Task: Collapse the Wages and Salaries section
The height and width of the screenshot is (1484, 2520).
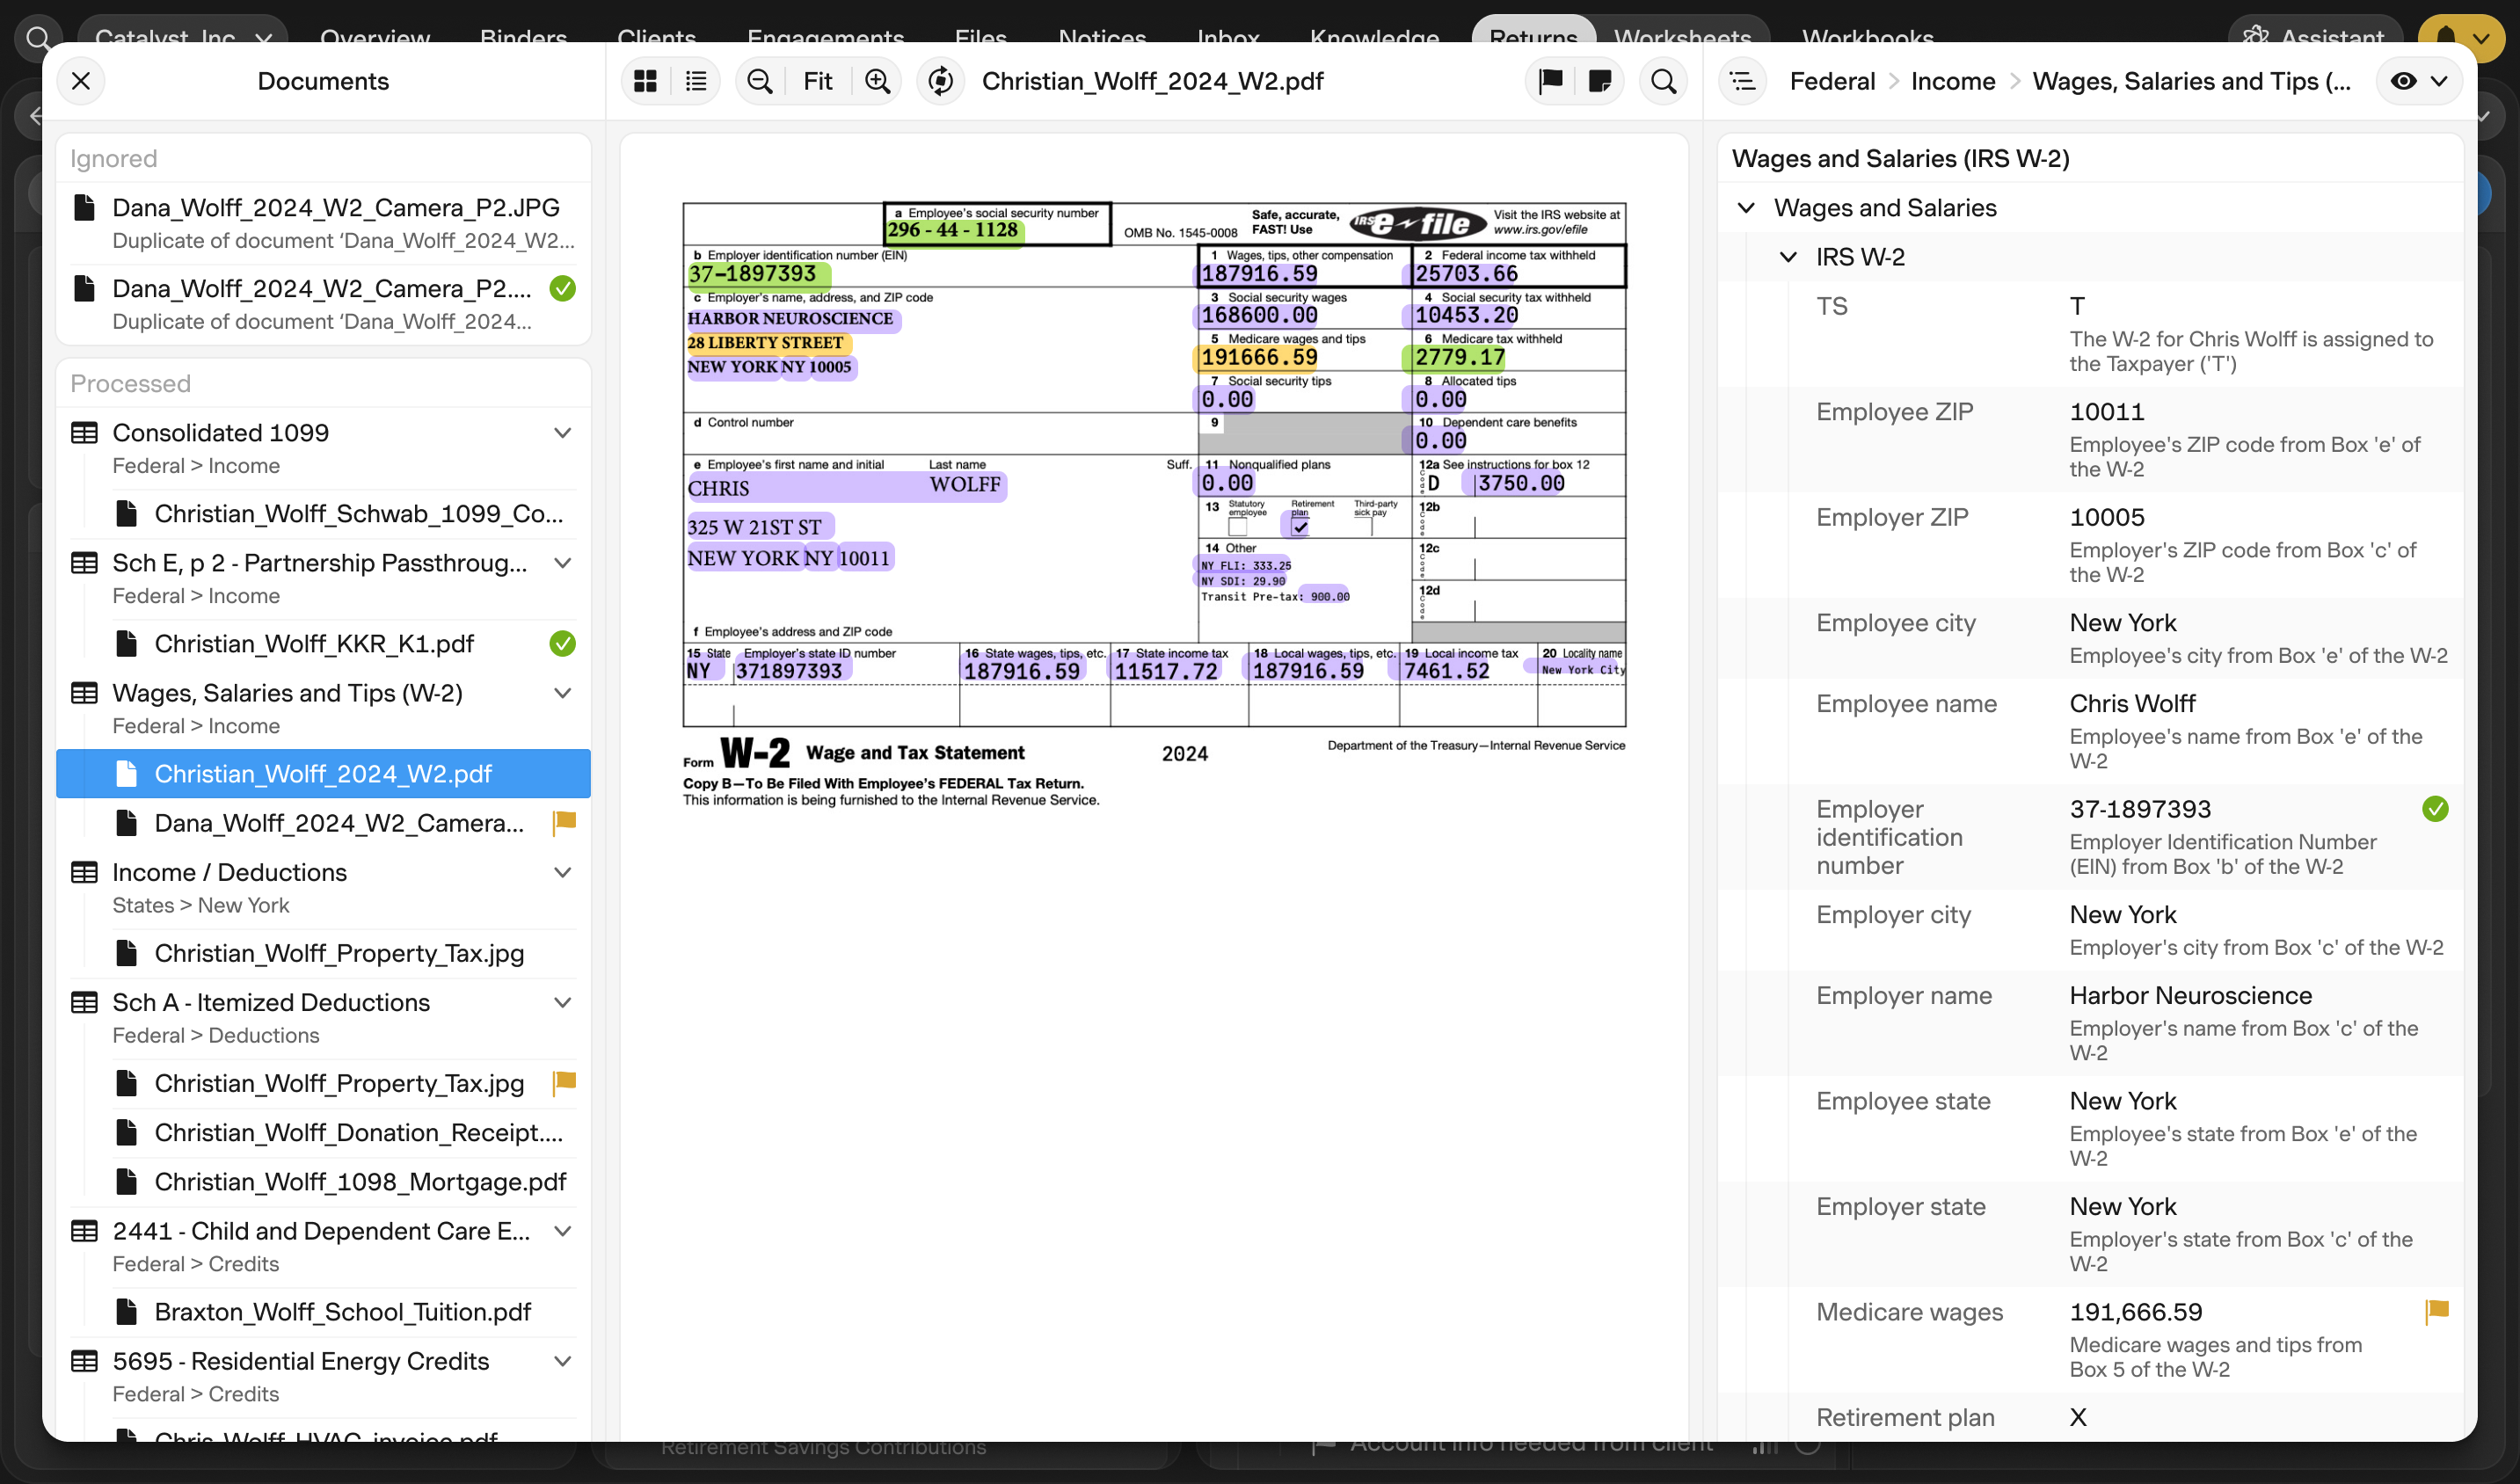Action: (x=1746, y=208)
